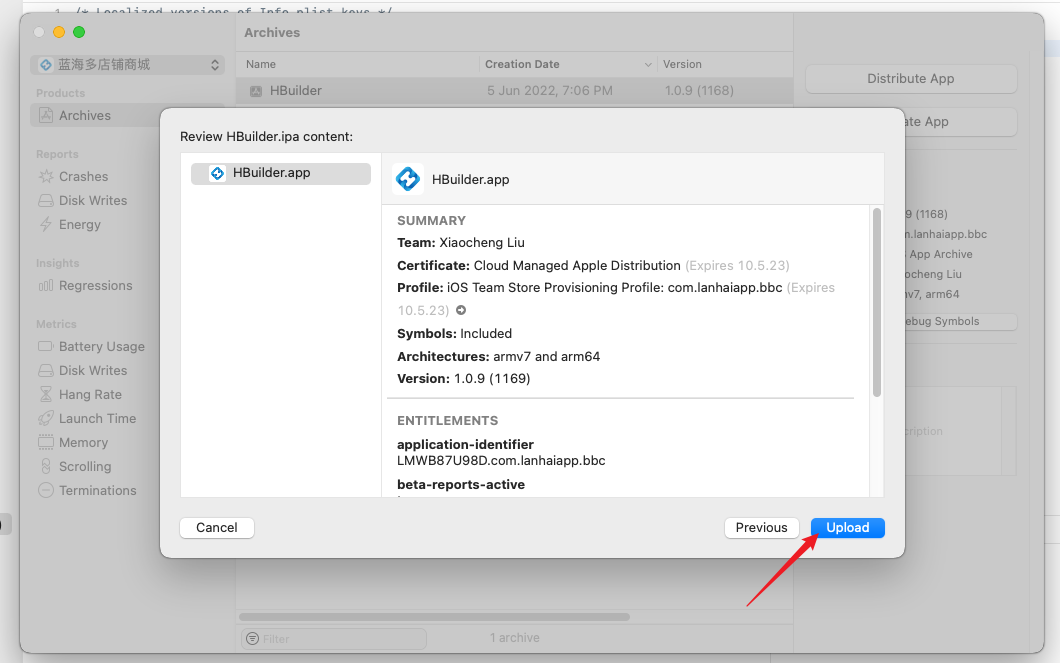Click the Upload button
The height and width of the screenshot is (663, 1060).
(x=847, y=528)
